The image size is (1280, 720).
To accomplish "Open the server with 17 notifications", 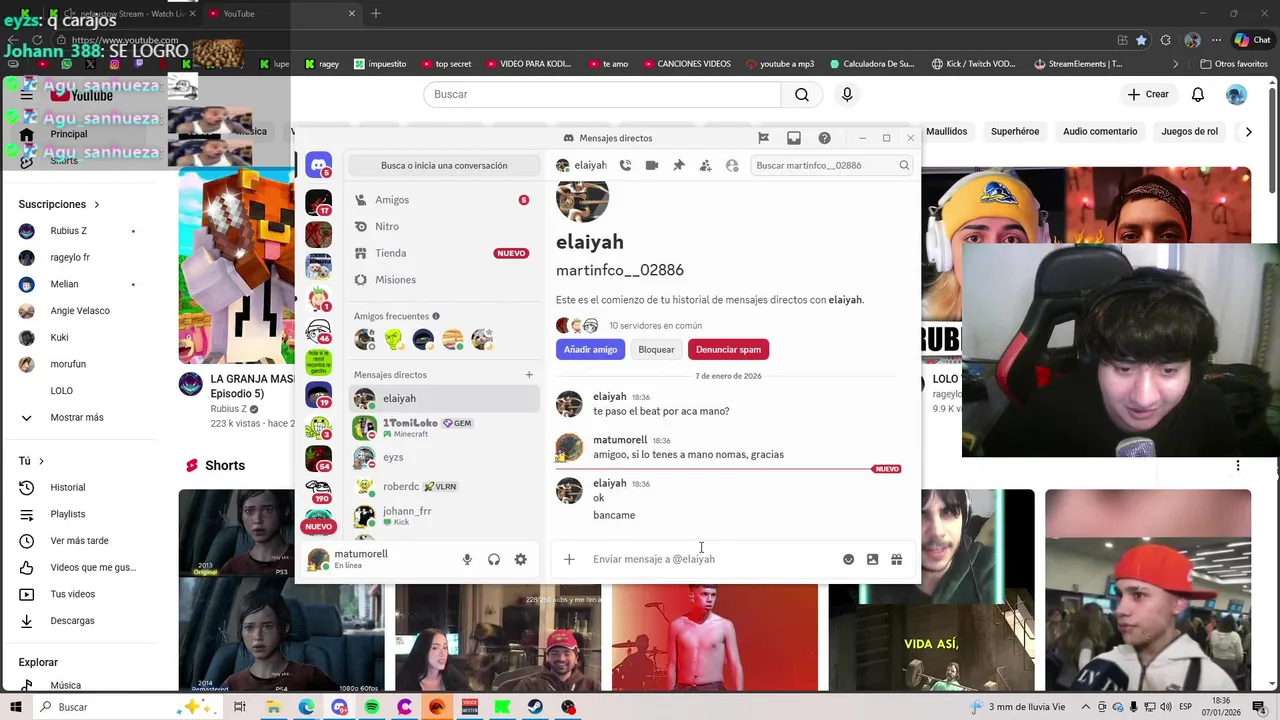I will click(x=318, y=203).
